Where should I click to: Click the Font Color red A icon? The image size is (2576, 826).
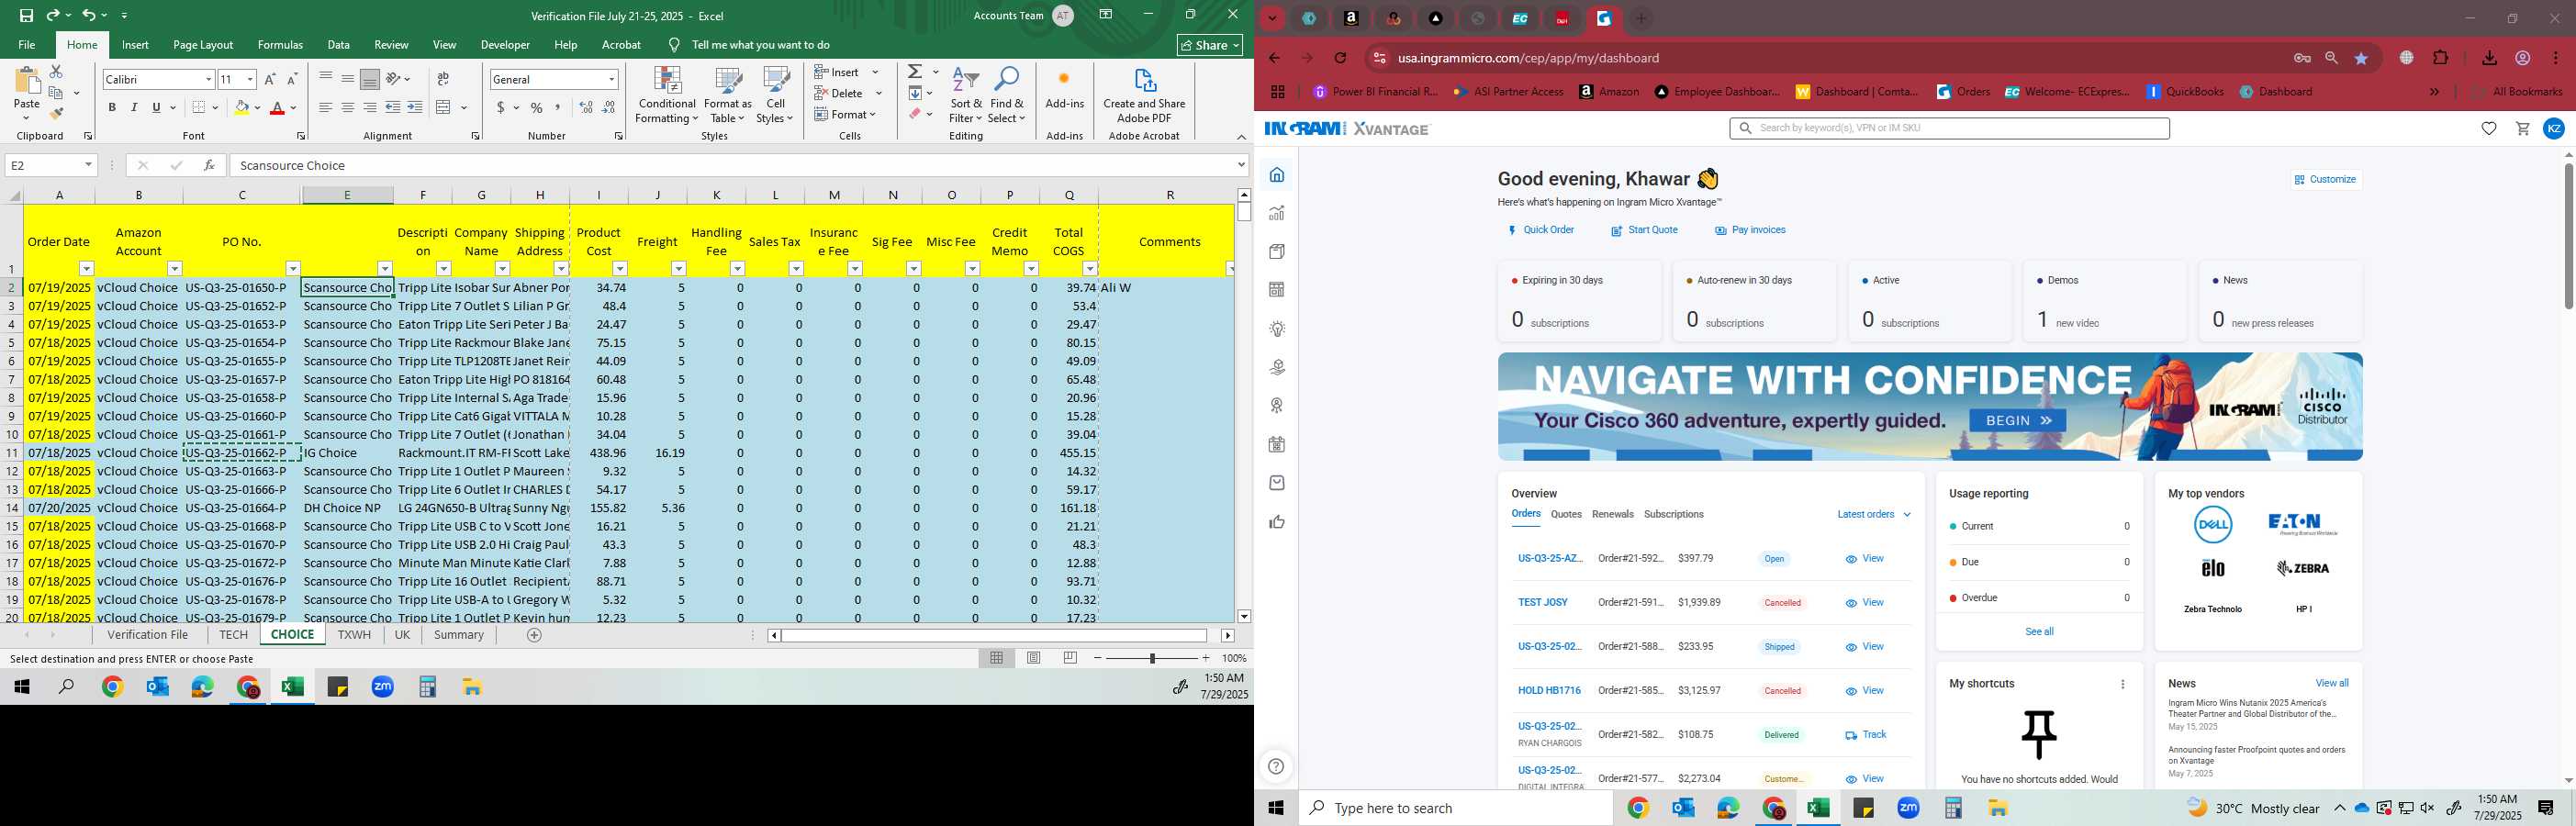point(277,107)
